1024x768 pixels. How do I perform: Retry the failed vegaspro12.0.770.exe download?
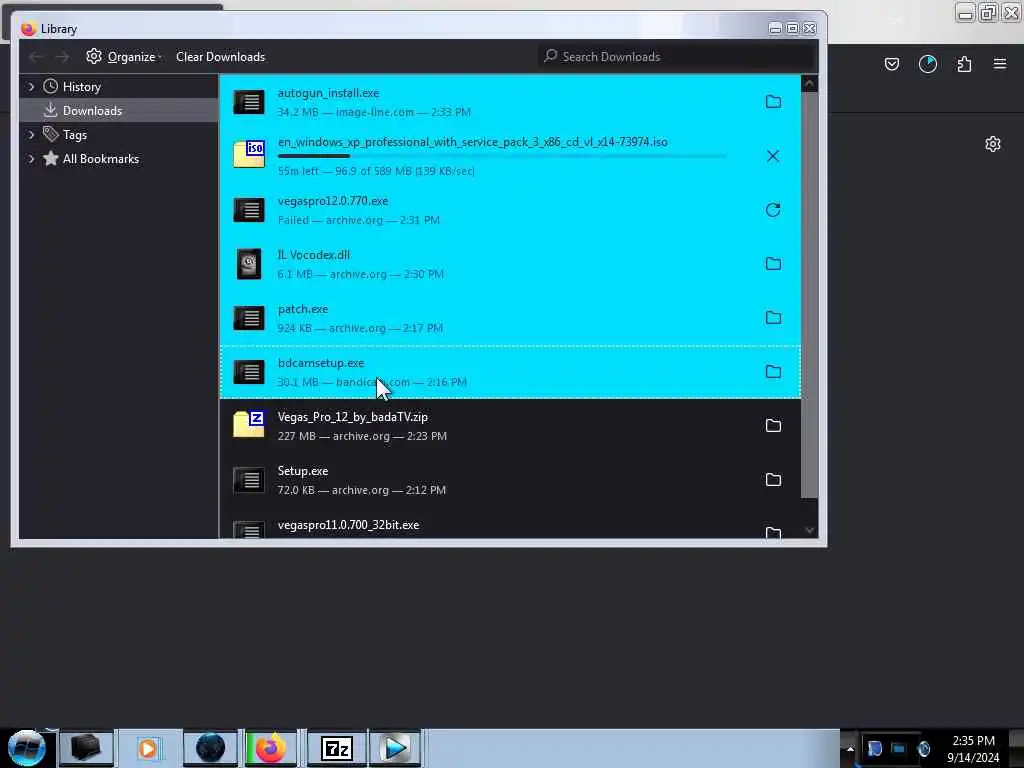[773, 210]
